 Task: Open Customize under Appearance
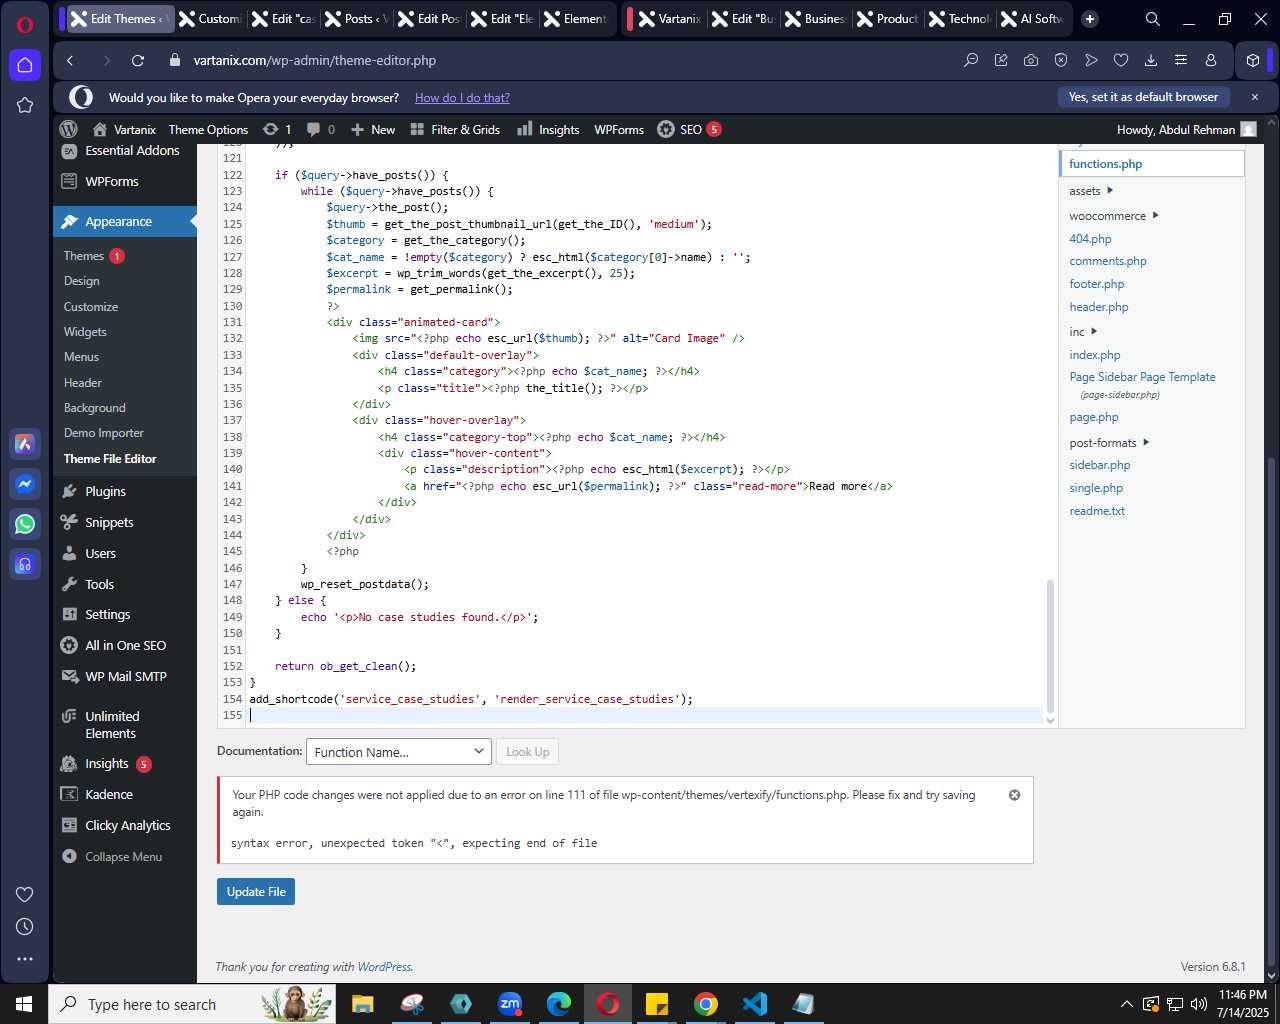(91, 307)
